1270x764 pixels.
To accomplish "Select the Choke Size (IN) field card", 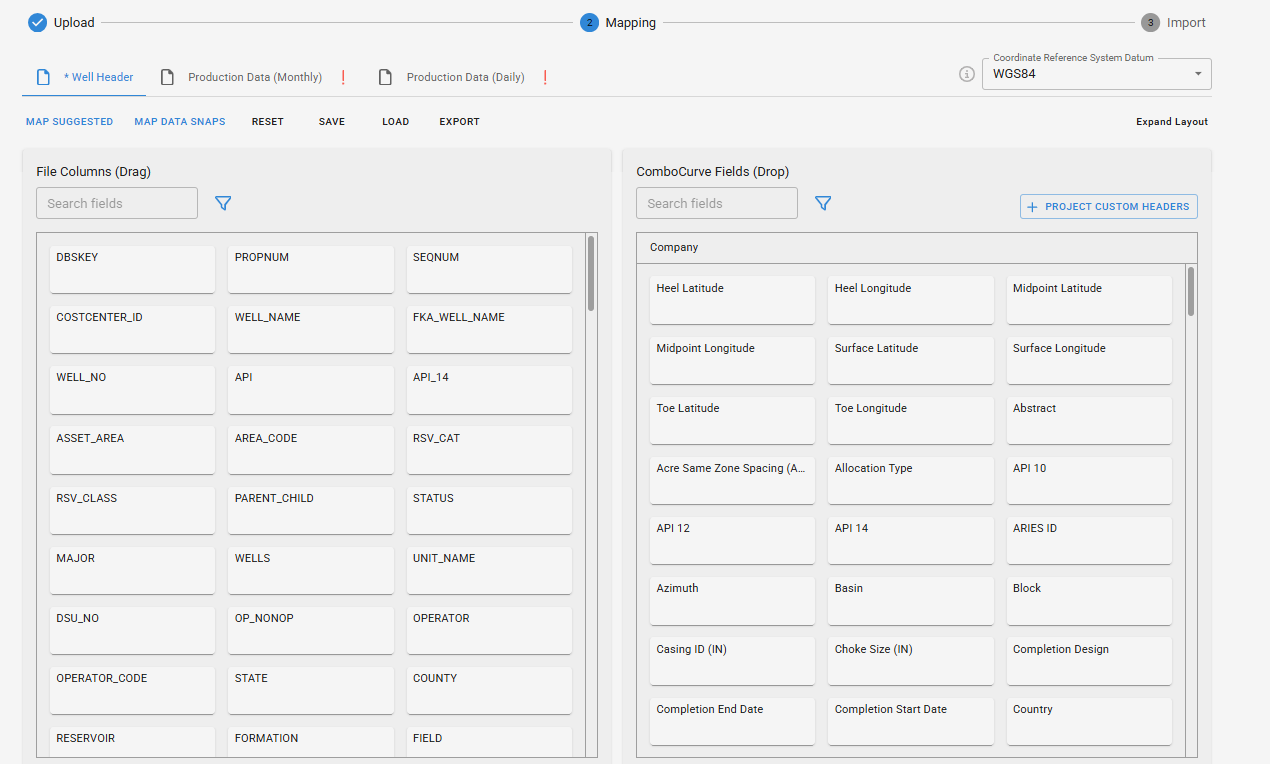I will tap(911, 661).
